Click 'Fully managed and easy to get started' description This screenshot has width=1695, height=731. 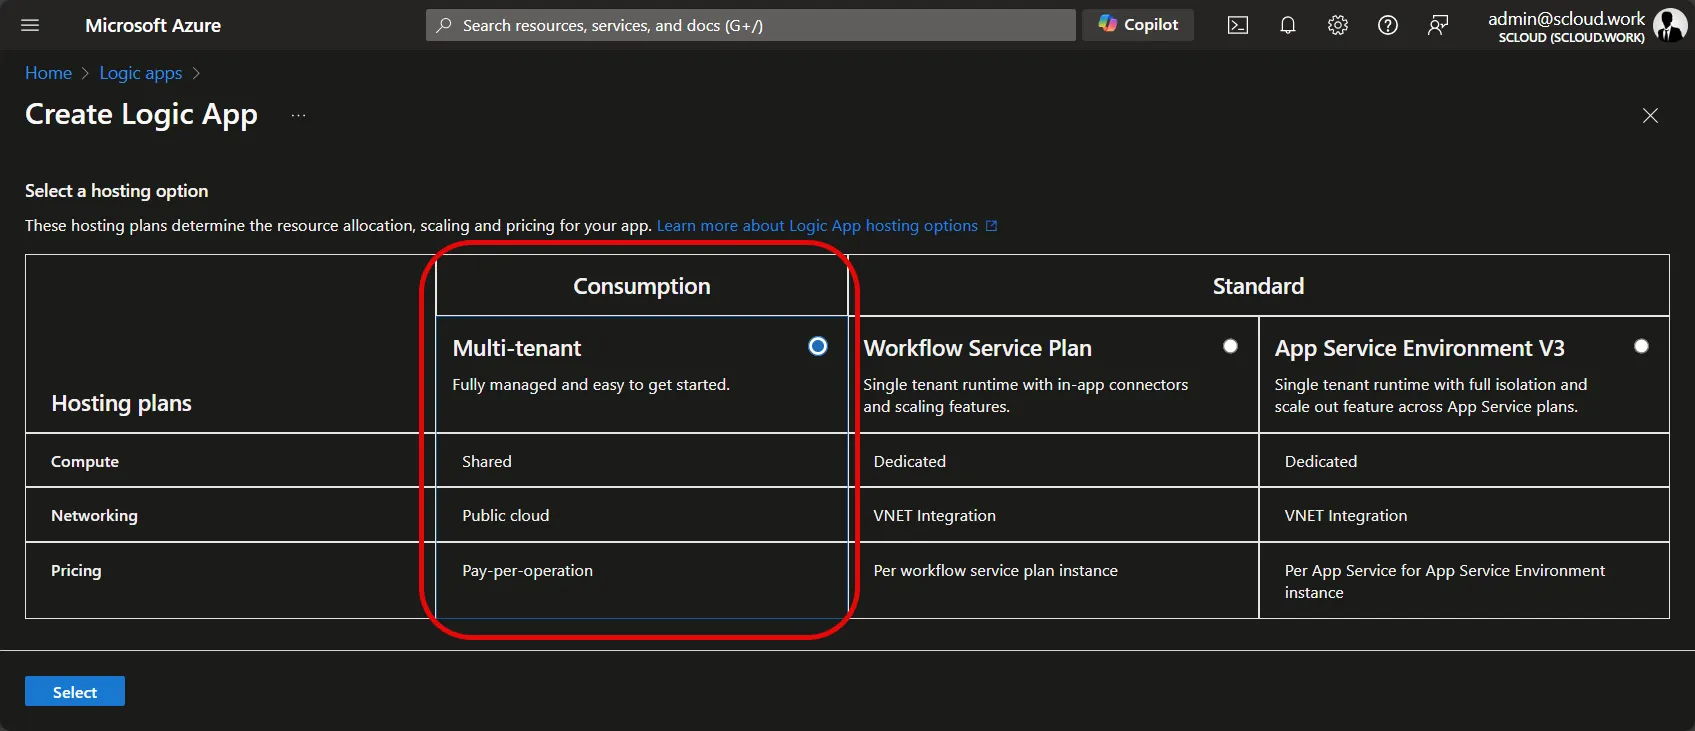[x=591, y=384]
